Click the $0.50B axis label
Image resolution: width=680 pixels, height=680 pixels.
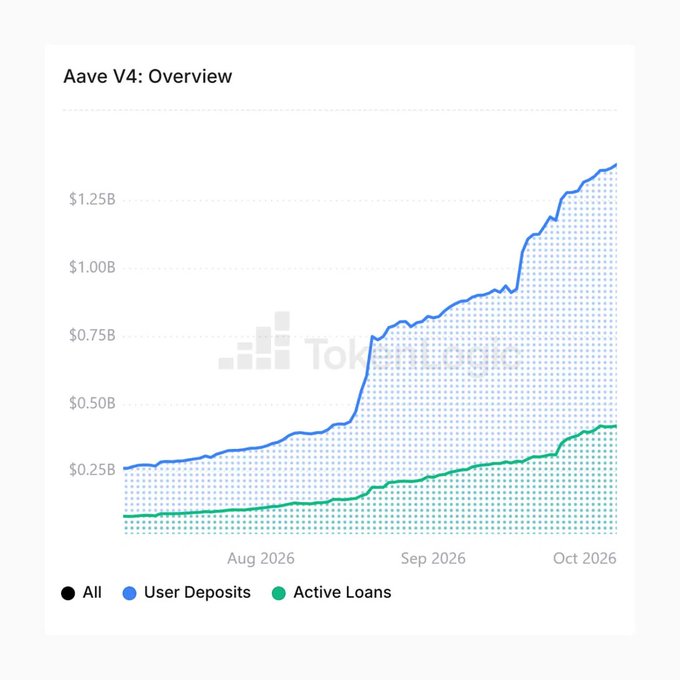pyautogui.click(x=92, y=403)
